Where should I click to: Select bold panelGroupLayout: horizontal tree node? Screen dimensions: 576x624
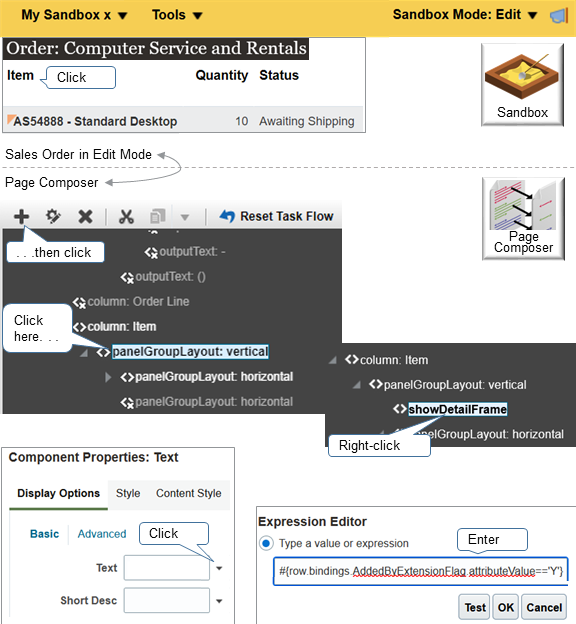click(214, 377)
